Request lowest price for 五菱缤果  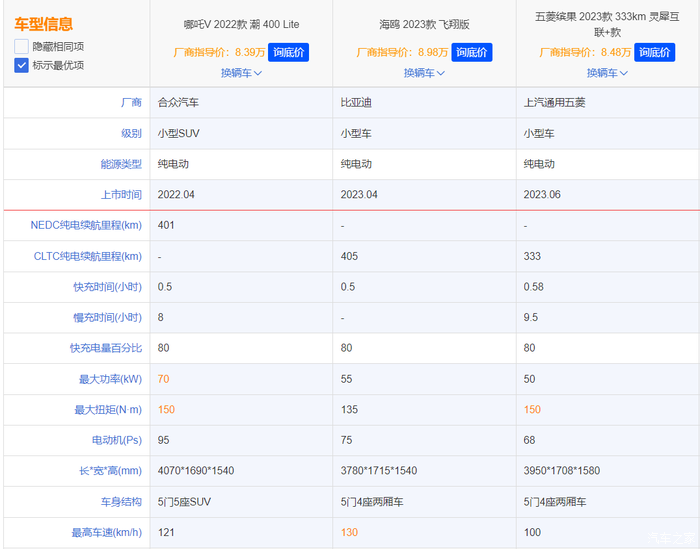pyautogui.click(x=655, y=53)
